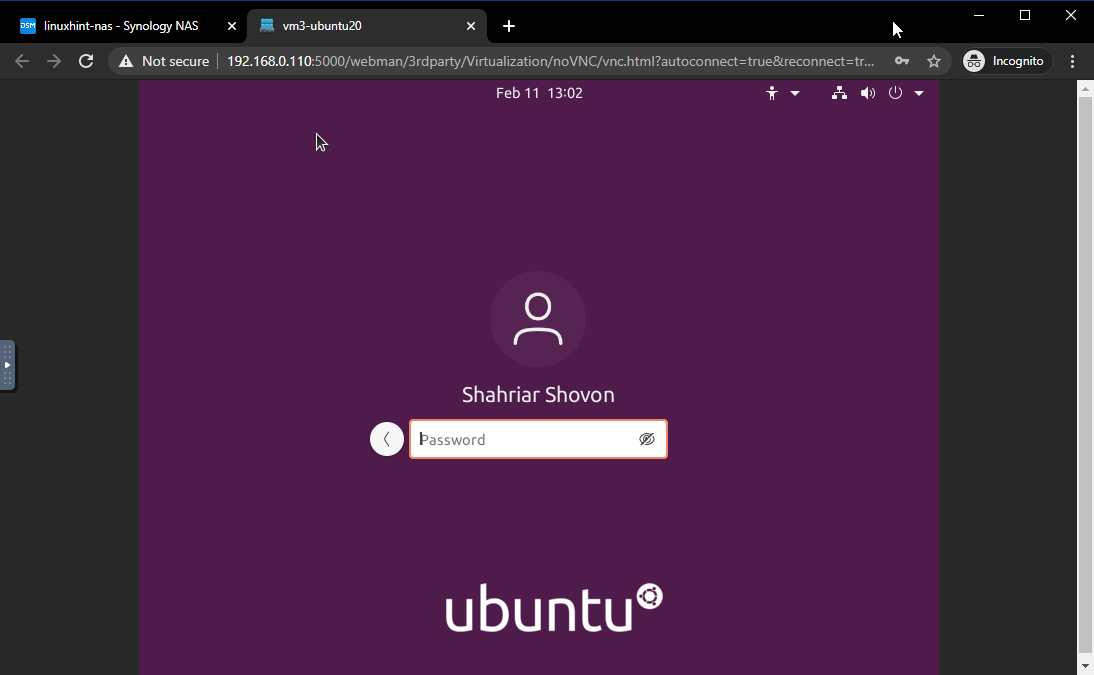Switch to vm3-ubuntu20 tab

point(366,26)
